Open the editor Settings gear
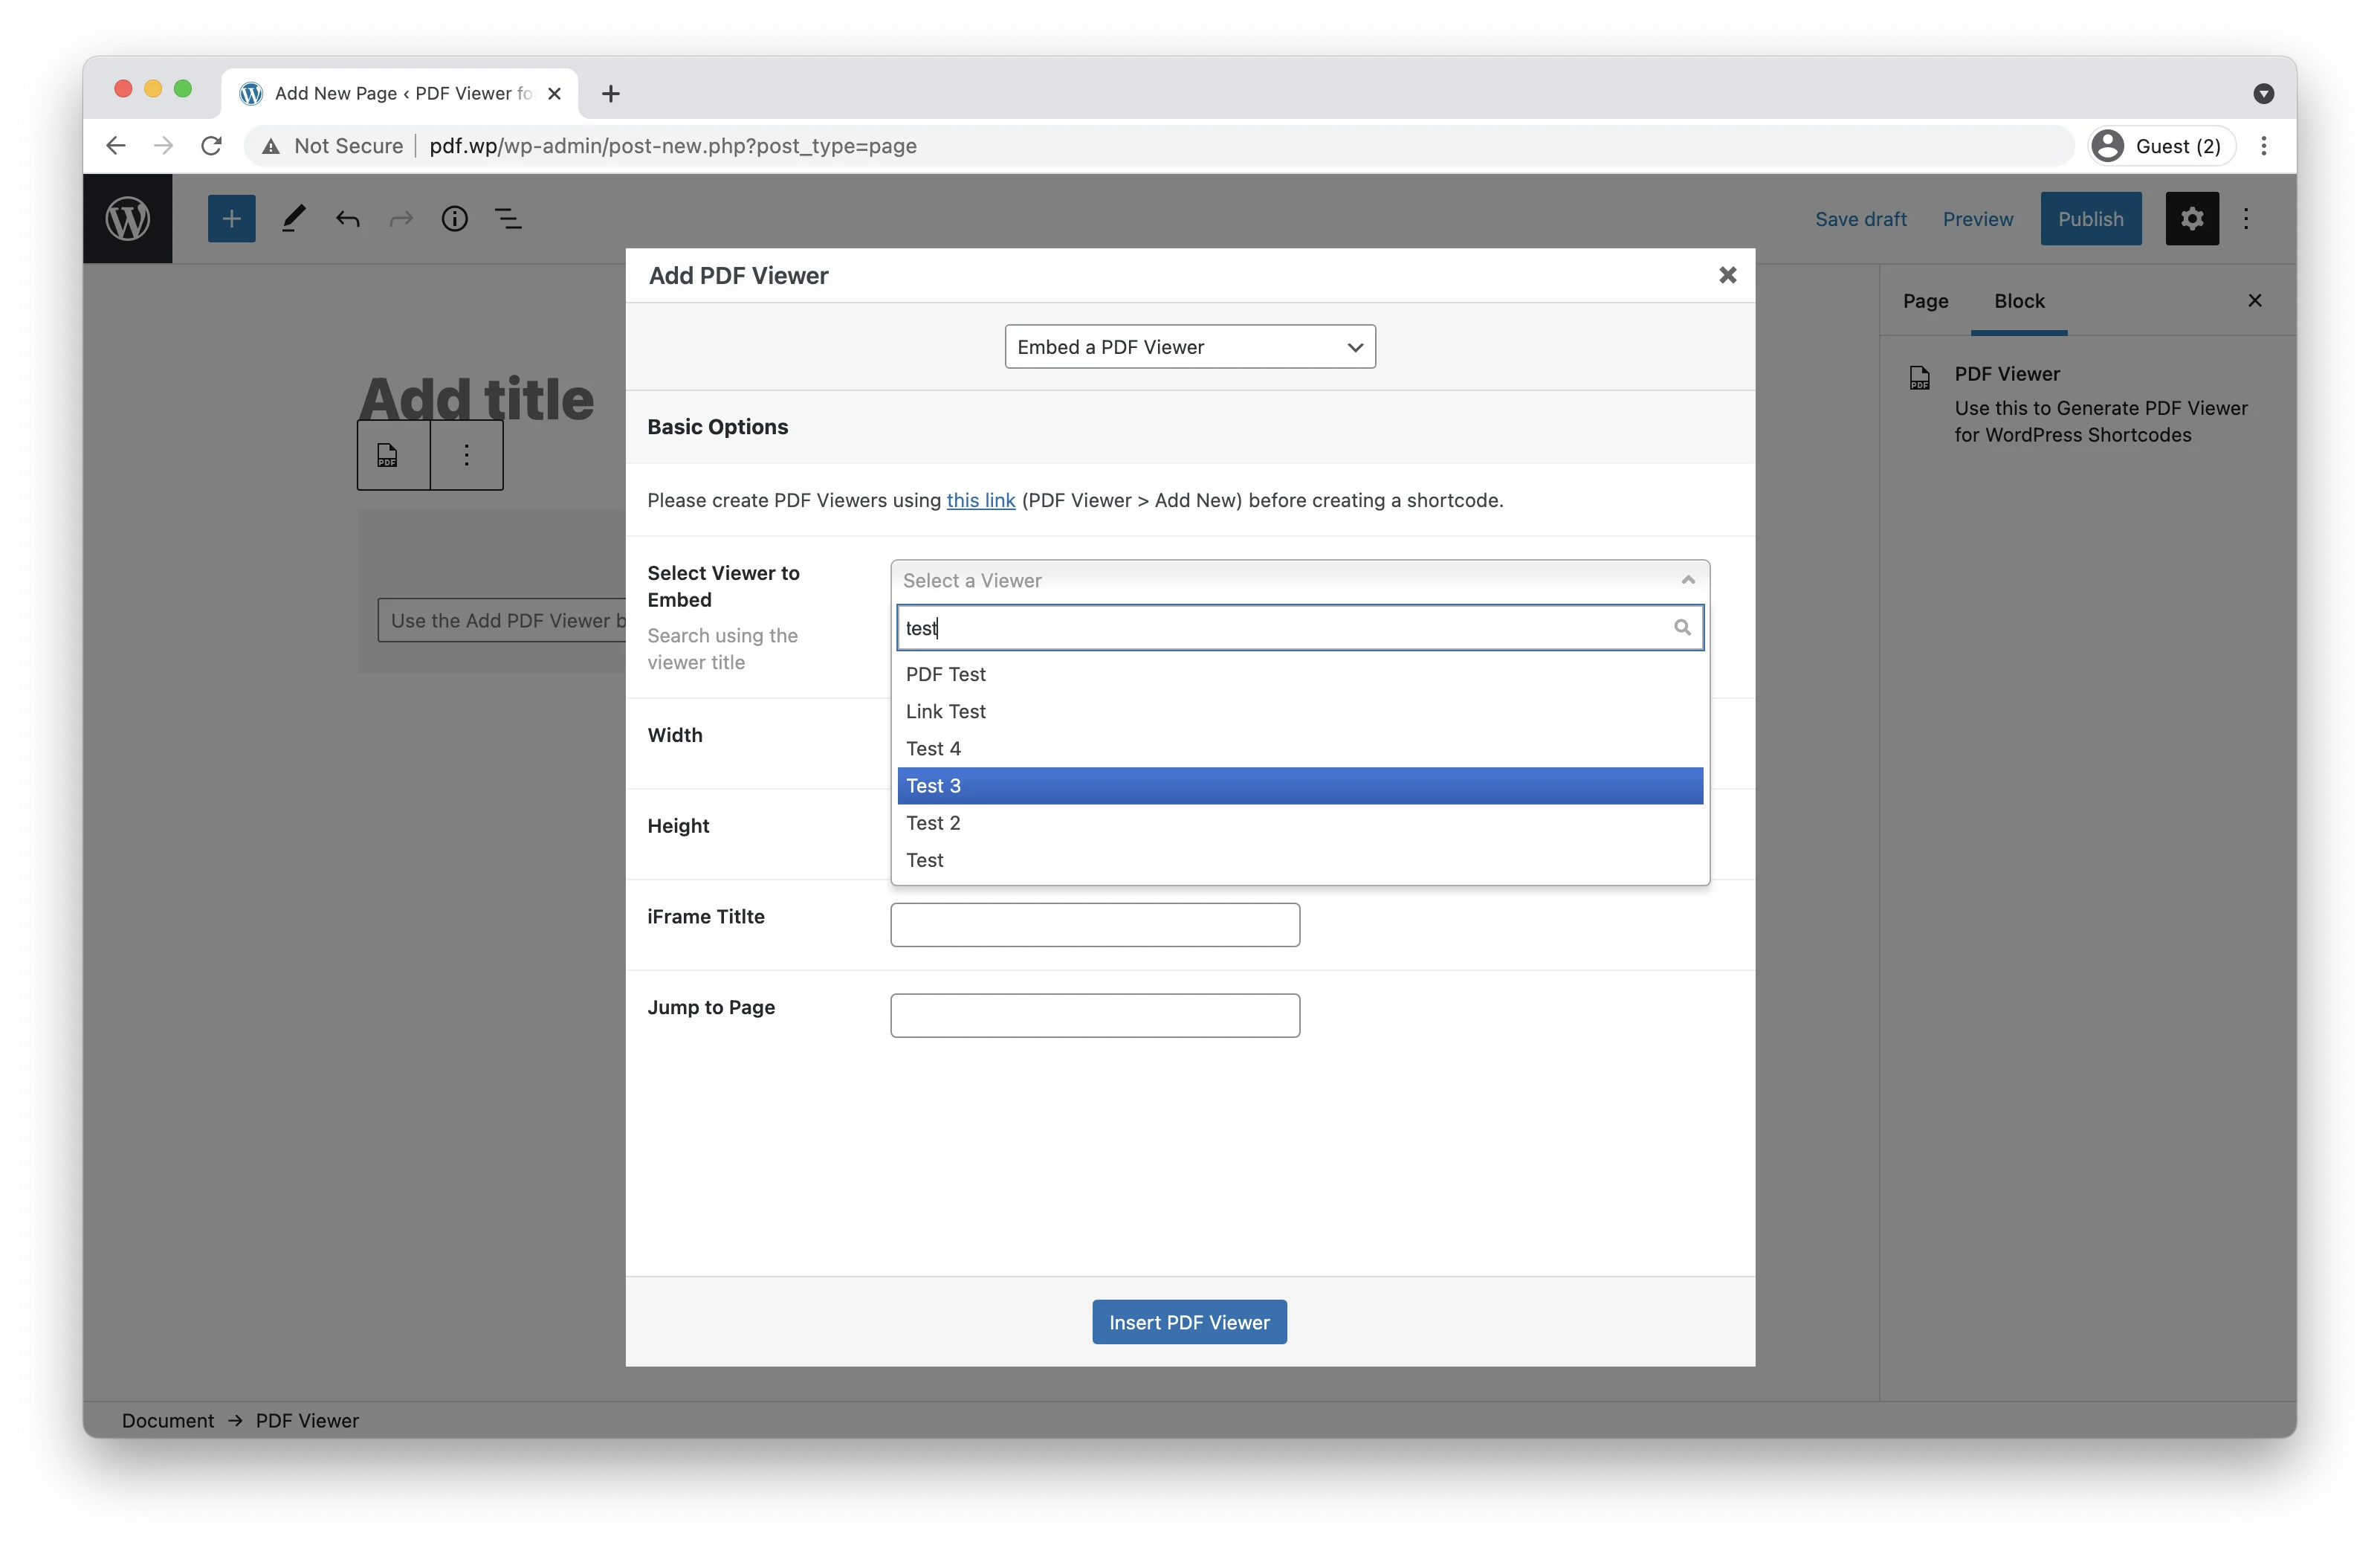This screenshot has height=1548, width=2380. tap(2191, 218)
